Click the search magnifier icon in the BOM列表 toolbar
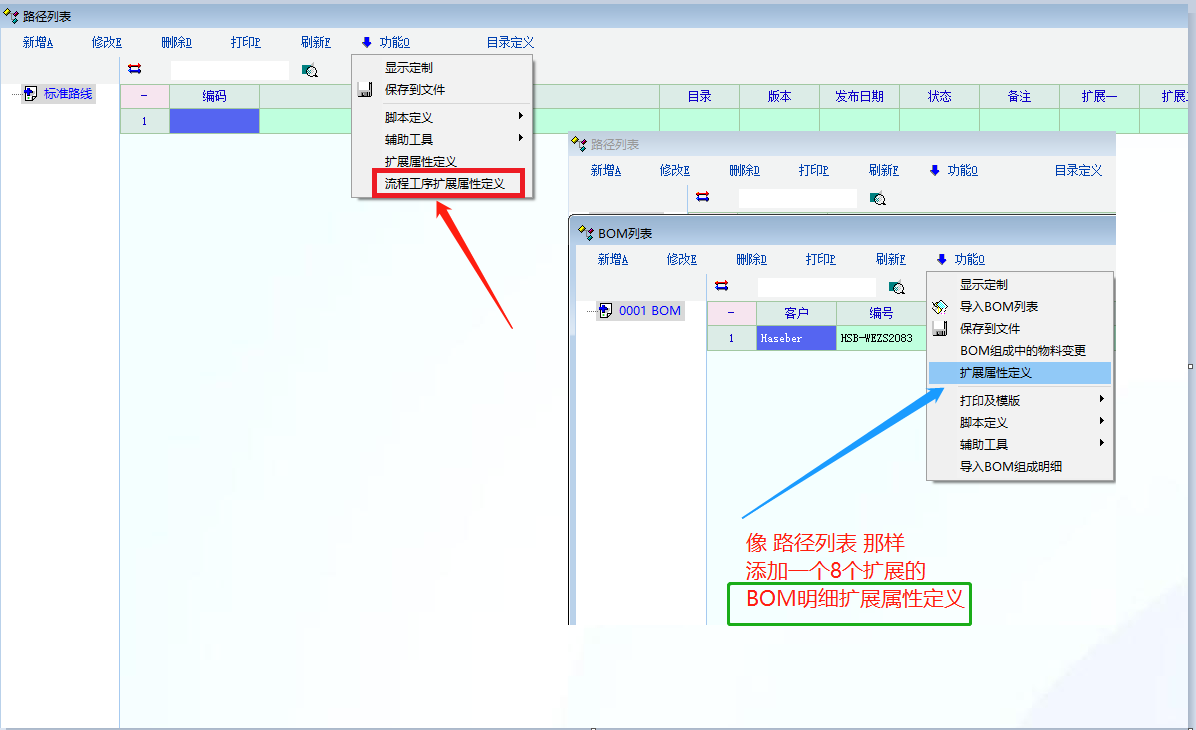The width and height of the screenshot is (1196, 730). click(897, 287)
